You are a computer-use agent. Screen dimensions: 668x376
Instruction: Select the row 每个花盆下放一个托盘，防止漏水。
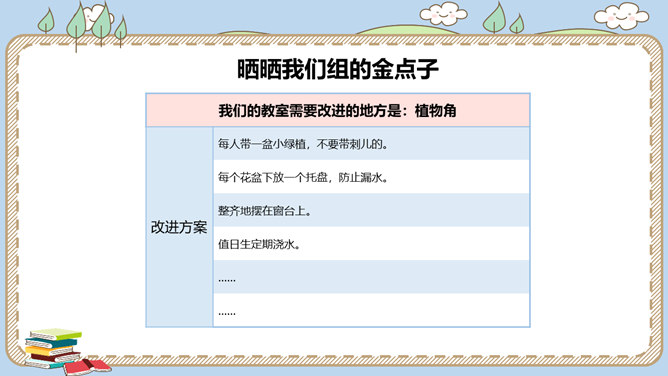[371, 177]
